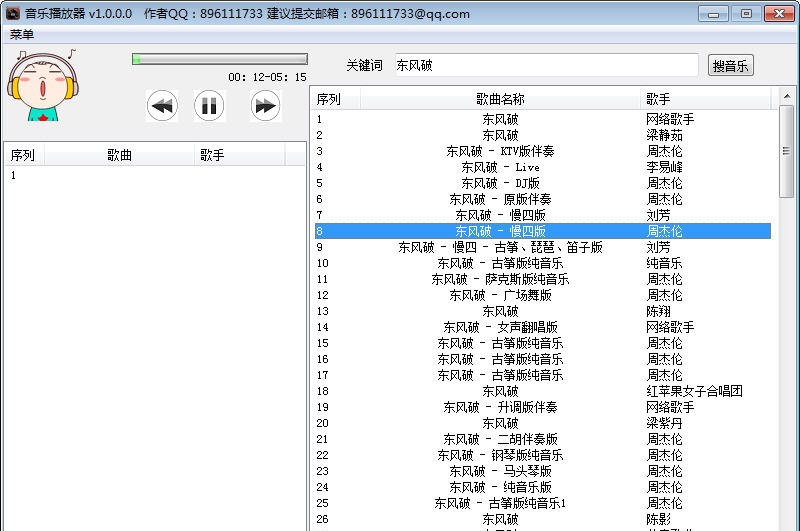Seek within the playback progress bar

pos(219,59)
